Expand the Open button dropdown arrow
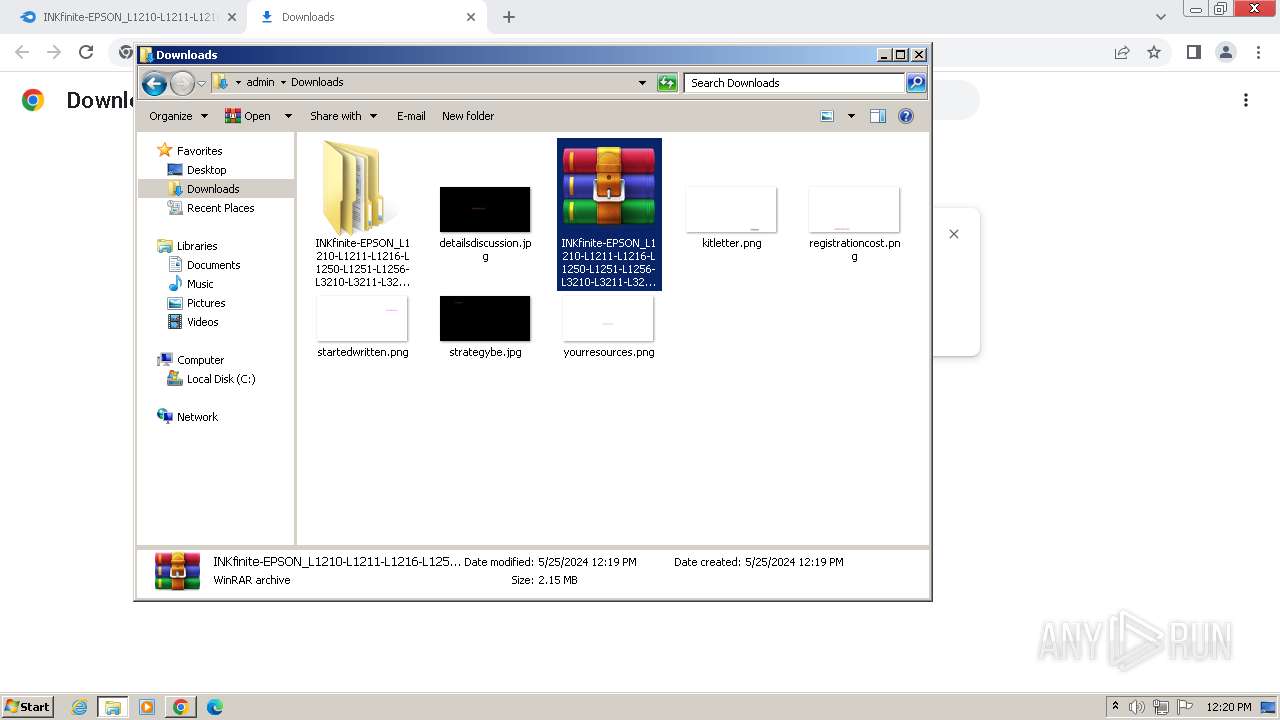The width and height of the screenshot is (1280, 720). 288,116
